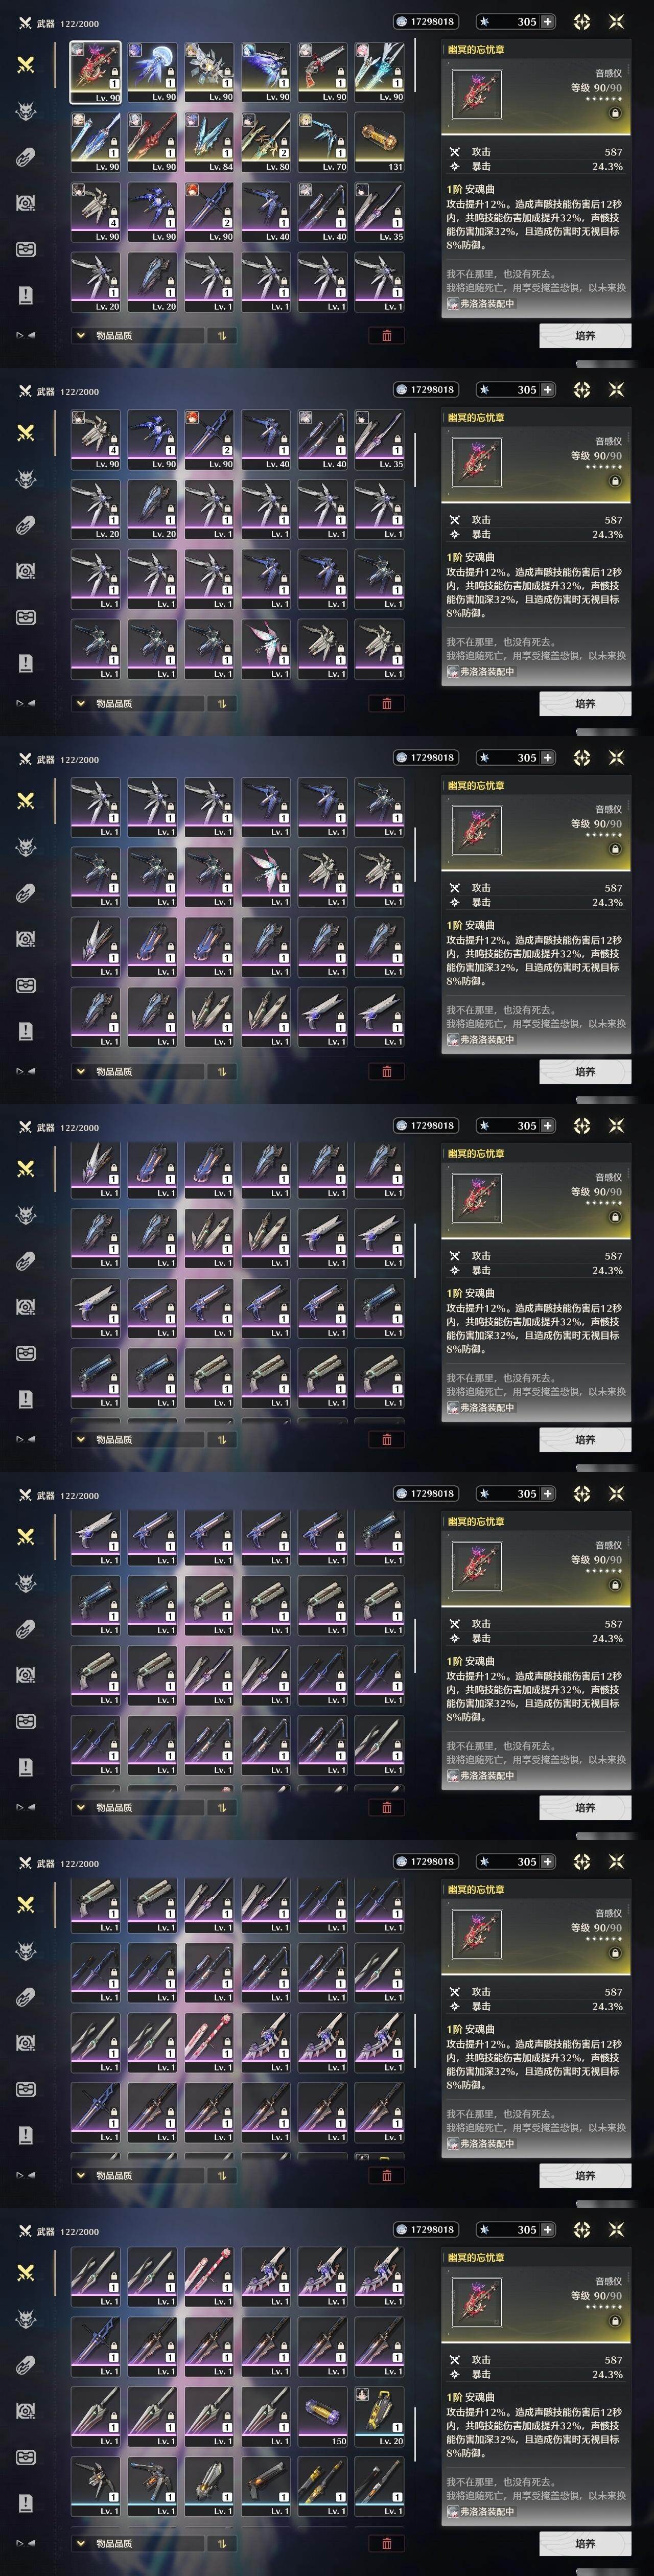Toggle sort order arrows in the topmost view
Viewport: 654px width, 2576px height.
click(222, 336)
